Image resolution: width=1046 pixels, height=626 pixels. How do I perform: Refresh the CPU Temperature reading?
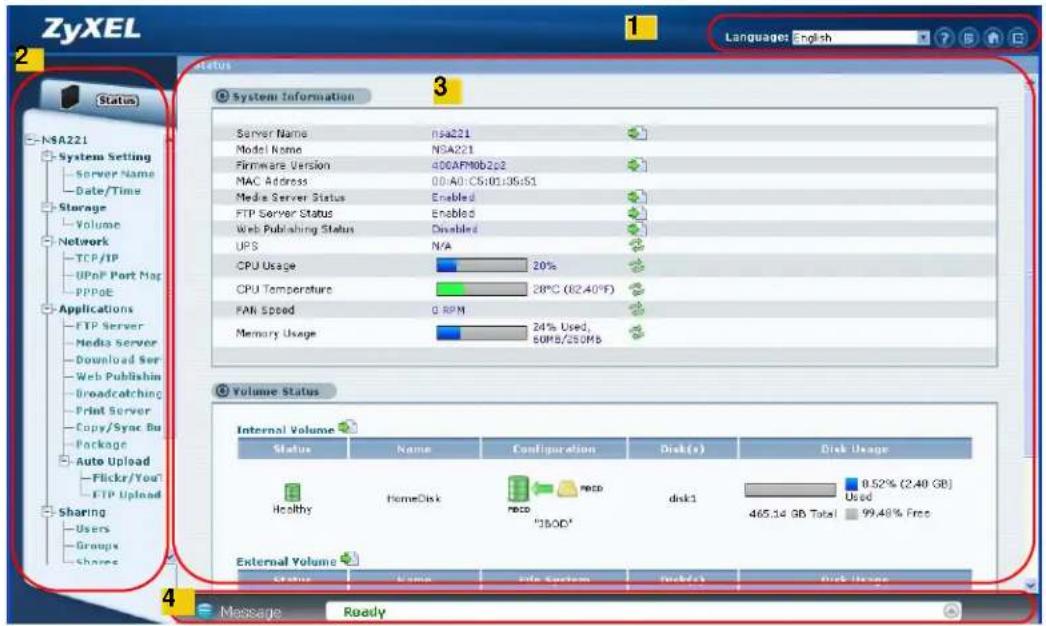[637, 289]
